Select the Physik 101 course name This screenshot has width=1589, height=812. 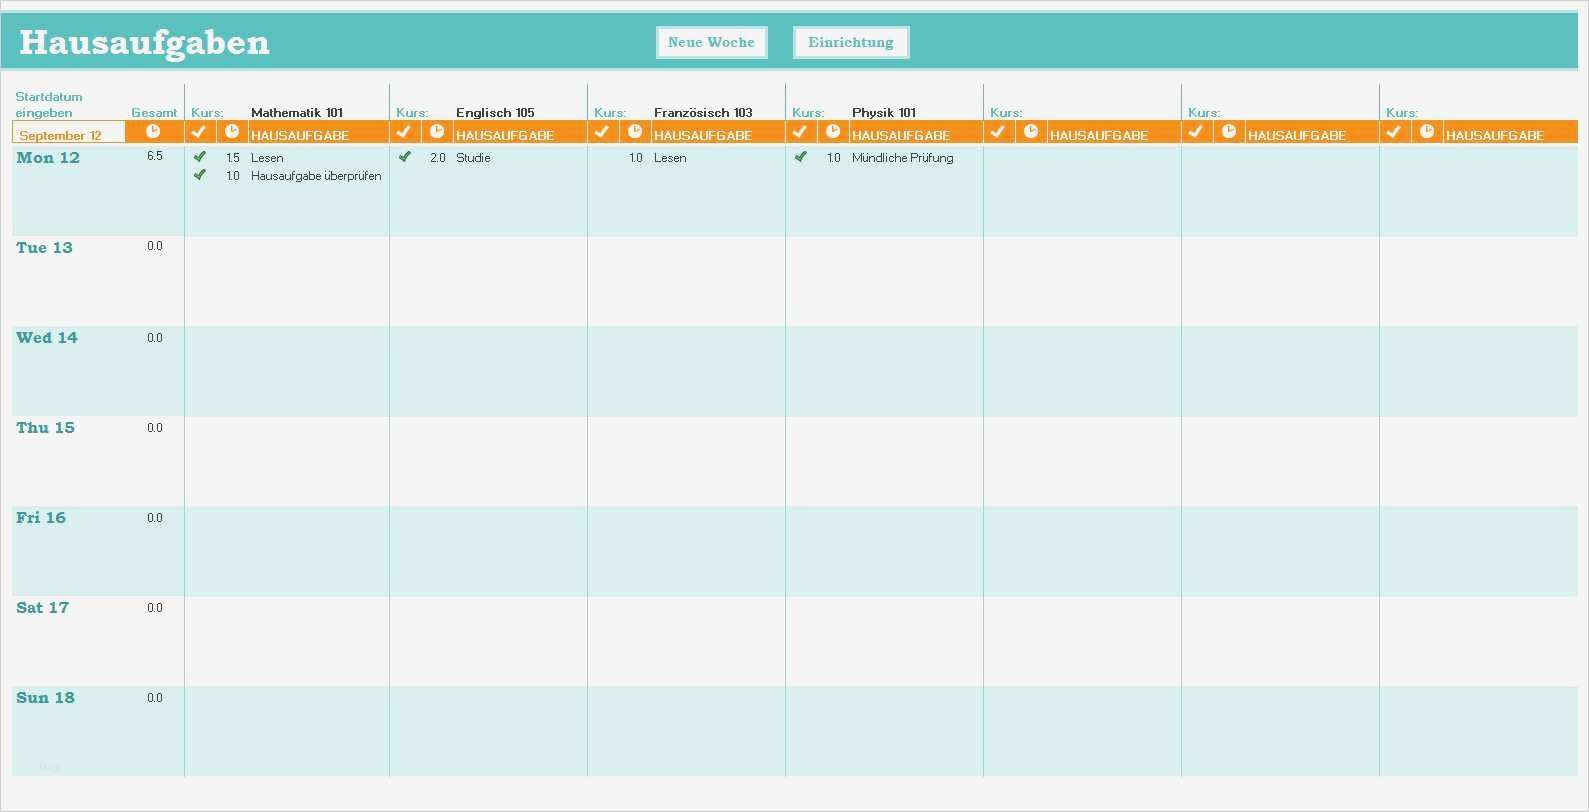884,113
